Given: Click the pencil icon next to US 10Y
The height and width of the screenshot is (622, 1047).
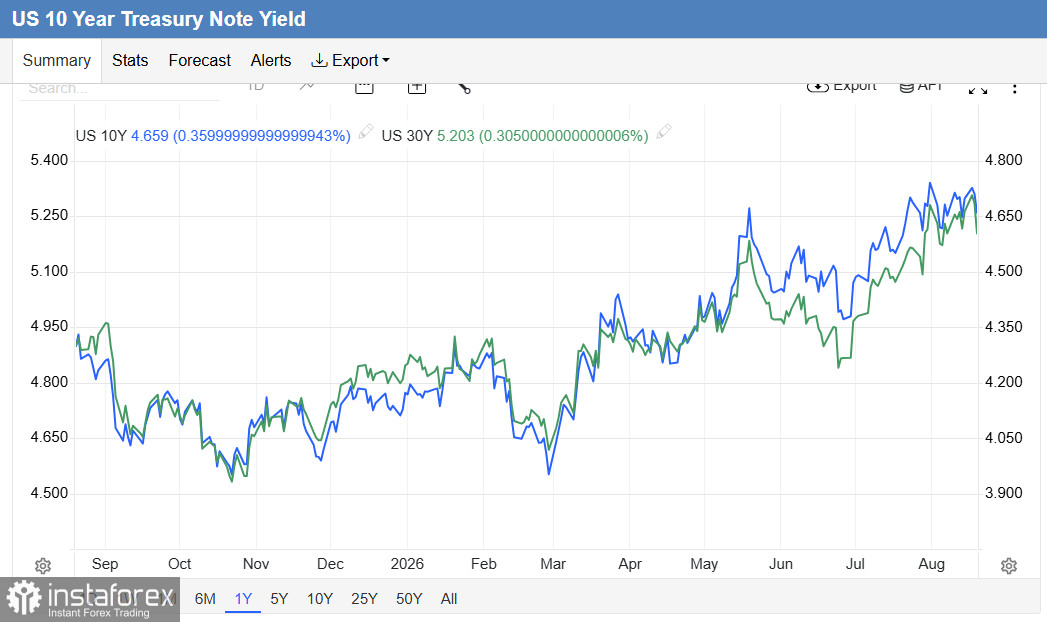Looking at the screenshot, I should coord(365,131).
